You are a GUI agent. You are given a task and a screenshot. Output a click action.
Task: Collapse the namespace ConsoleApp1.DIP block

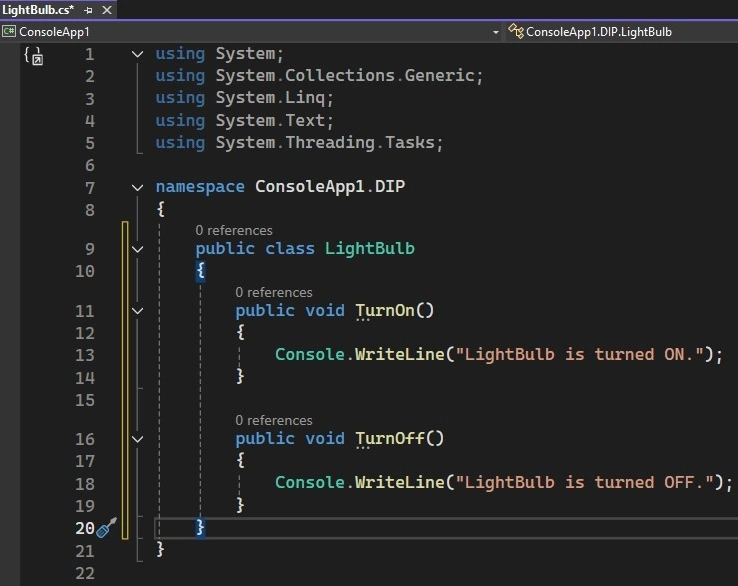point(137,188)
